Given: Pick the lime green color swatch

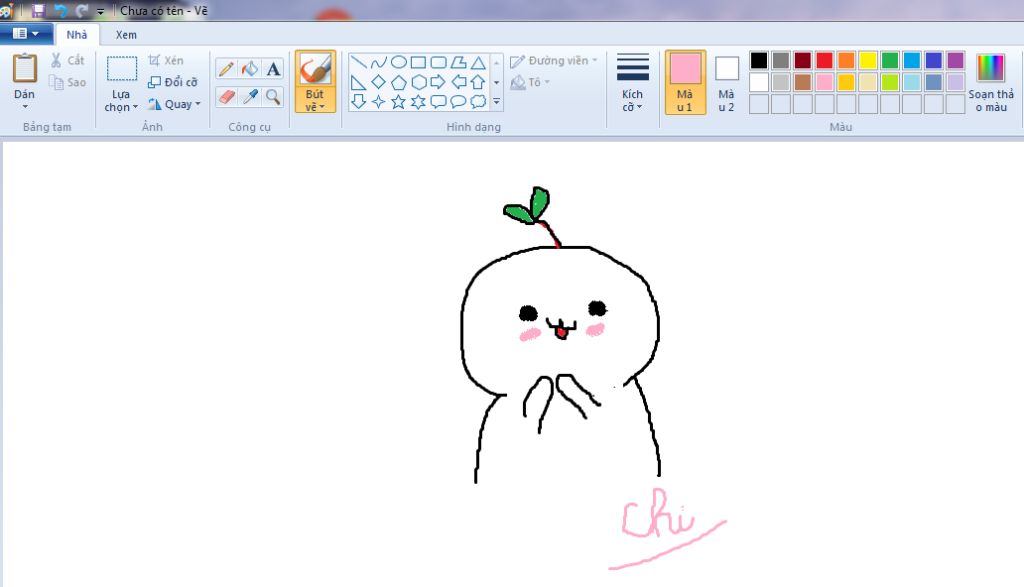Looking at the screenshot, I should point(890,82).
